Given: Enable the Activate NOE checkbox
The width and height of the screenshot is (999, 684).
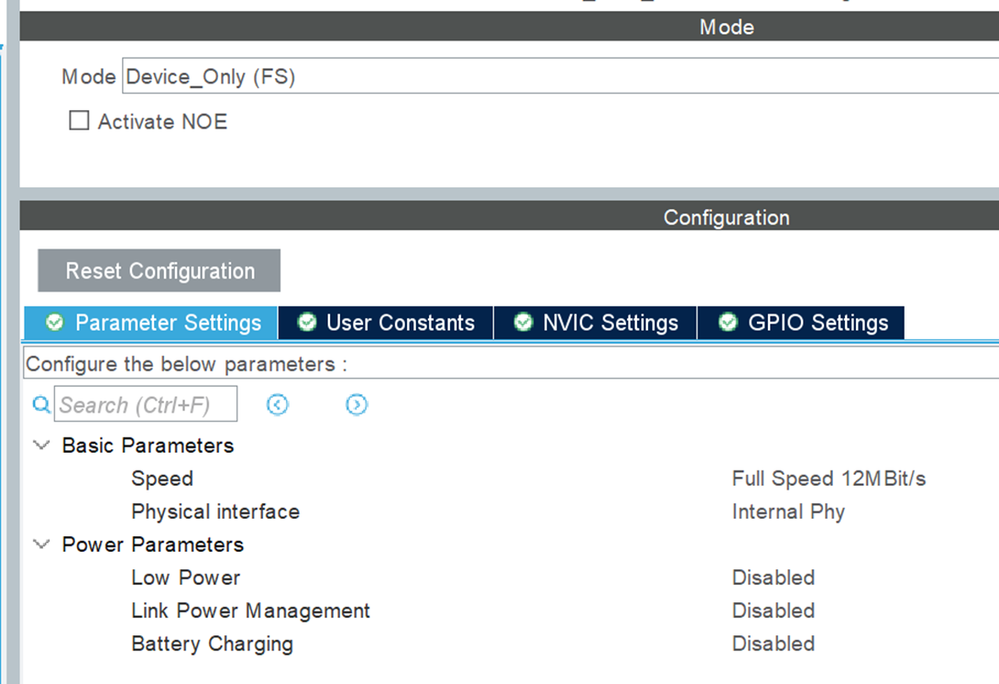Looking at the screenshot, I should (x=79, y=122).
